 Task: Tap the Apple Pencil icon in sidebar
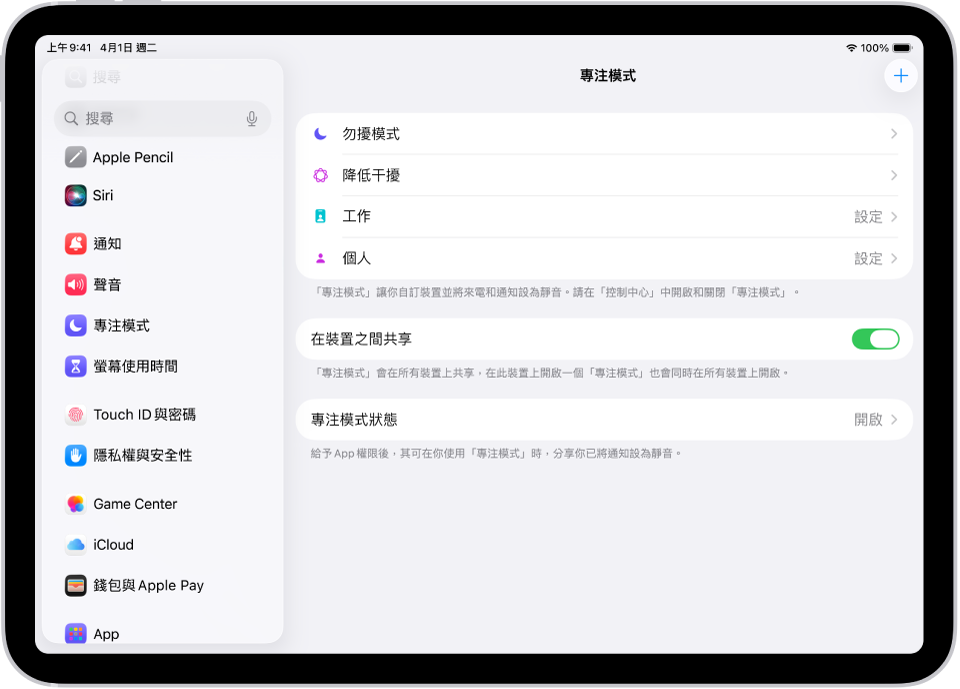(75, 157)
